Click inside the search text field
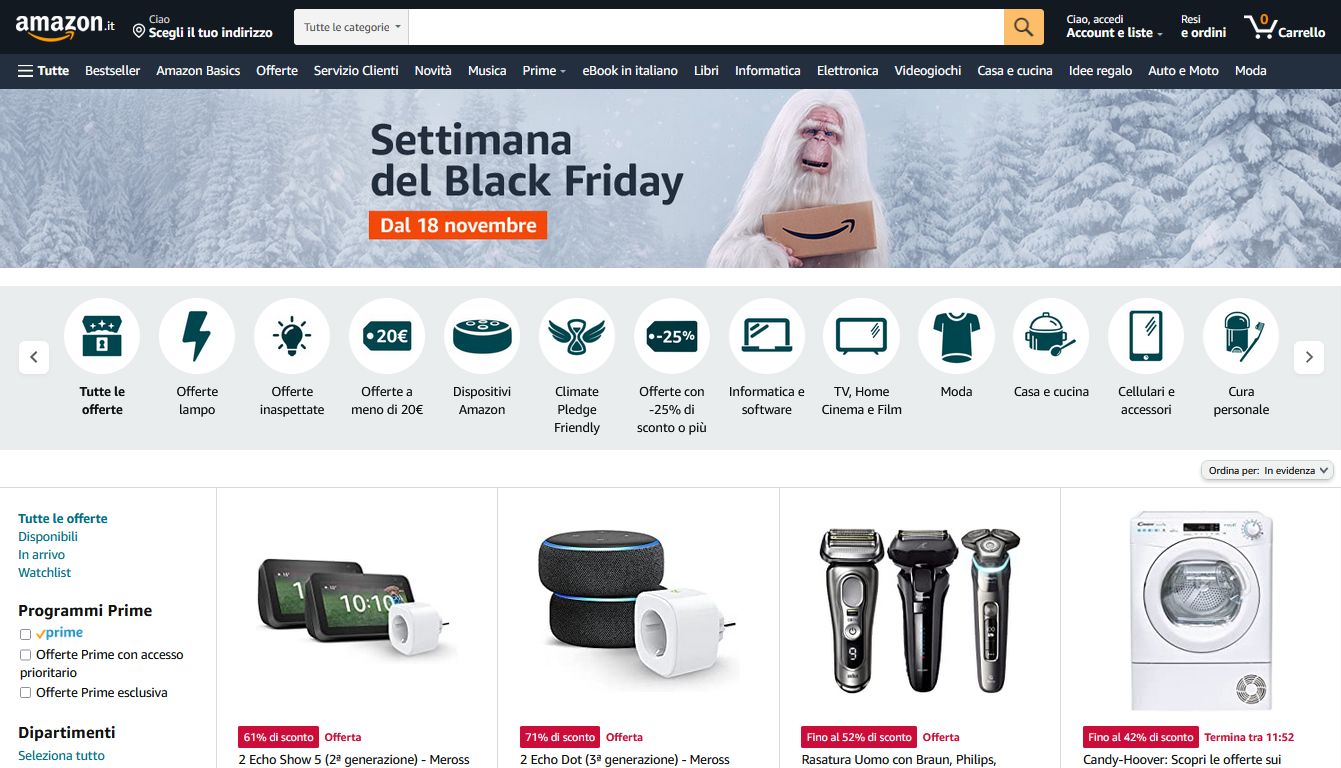Viewport: 1341px width, 768px height. point(706,27)
